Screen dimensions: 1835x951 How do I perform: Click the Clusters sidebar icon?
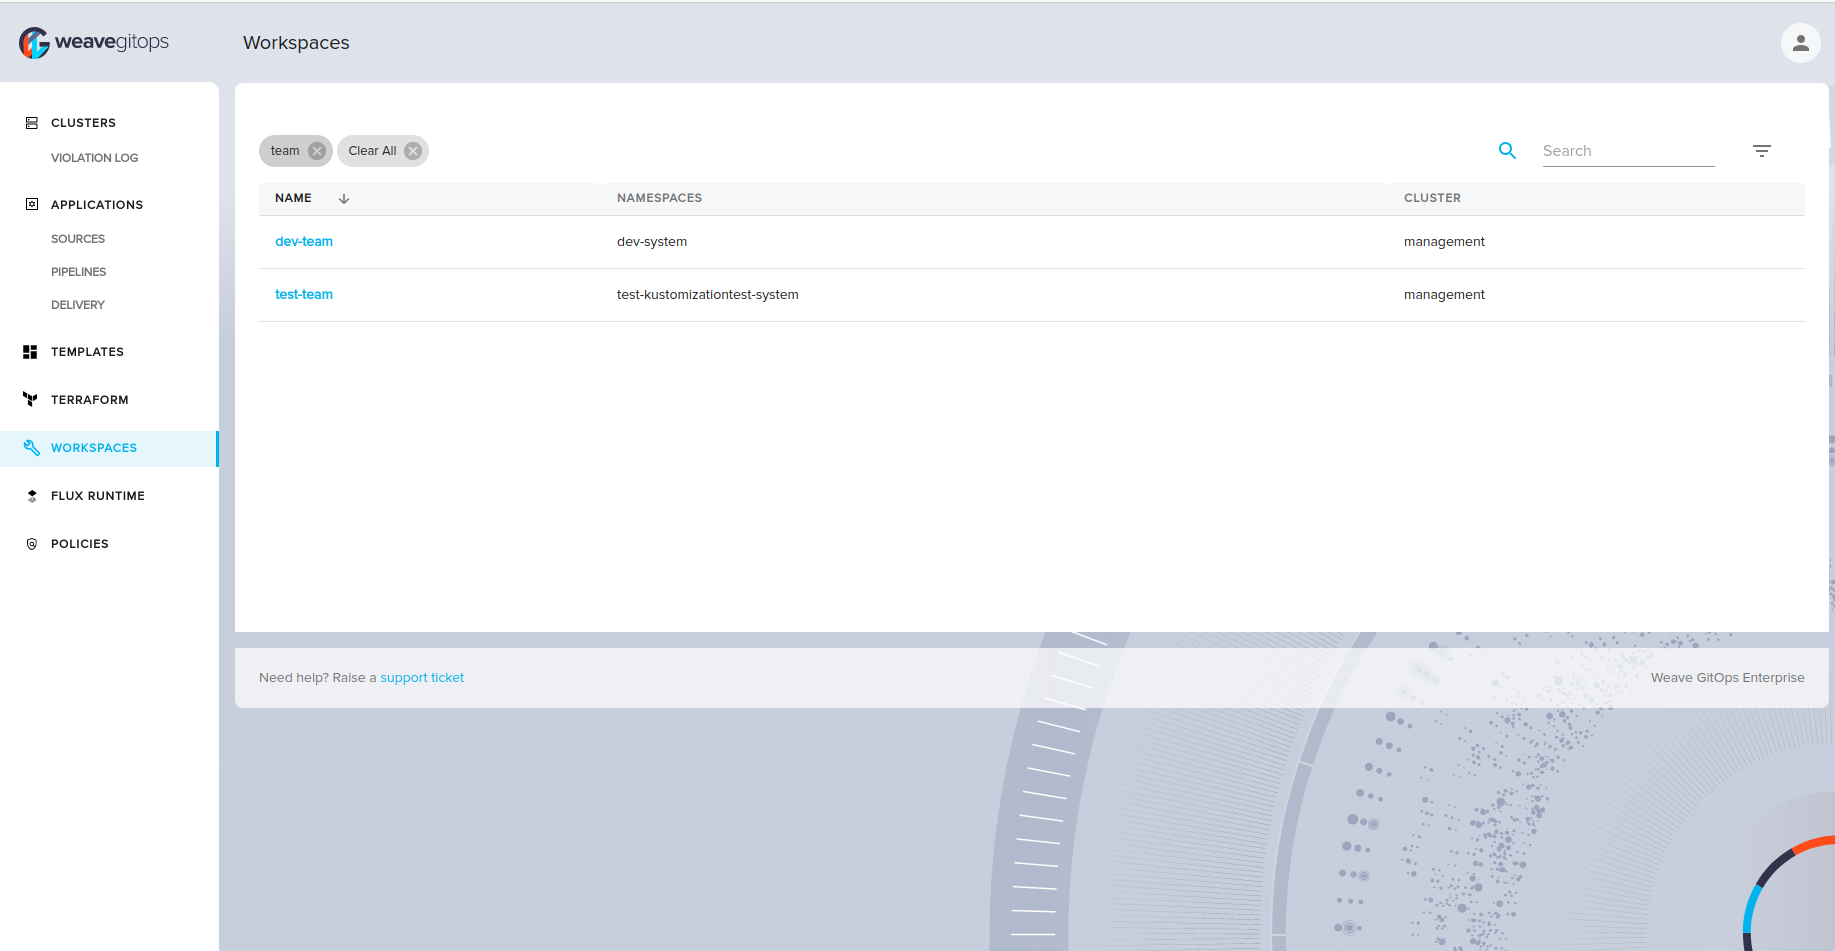click(x=32, y=123)
